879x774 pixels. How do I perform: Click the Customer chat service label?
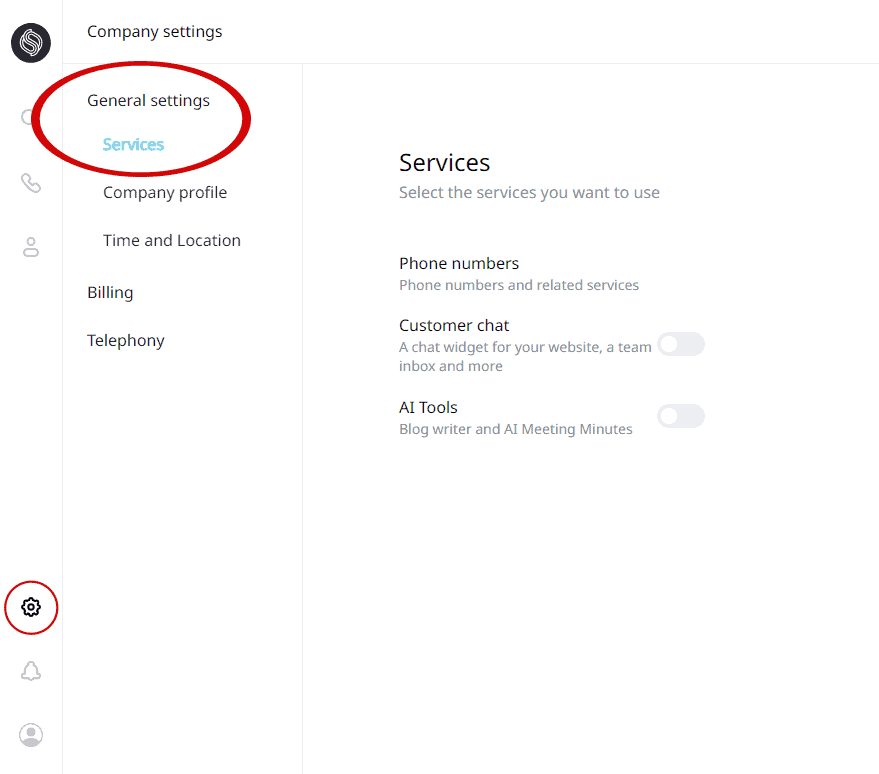click(454, 325)
